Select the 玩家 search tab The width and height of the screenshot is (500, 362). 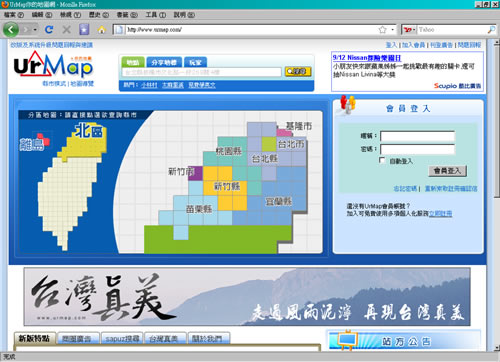(x=195, y=62)
